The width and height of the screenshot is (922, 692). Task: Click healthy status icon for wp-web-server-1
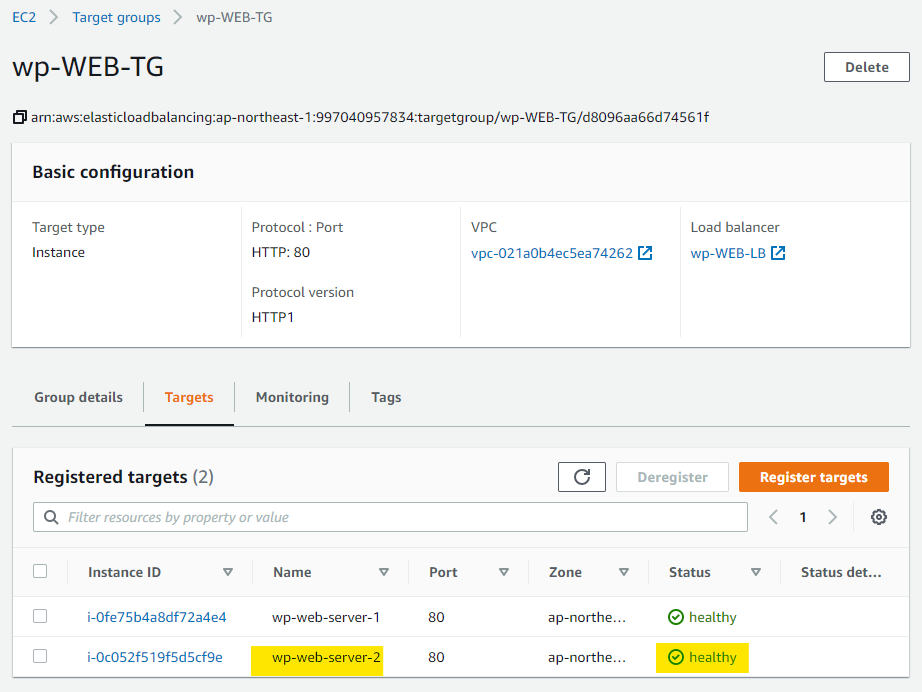[676, 617]
